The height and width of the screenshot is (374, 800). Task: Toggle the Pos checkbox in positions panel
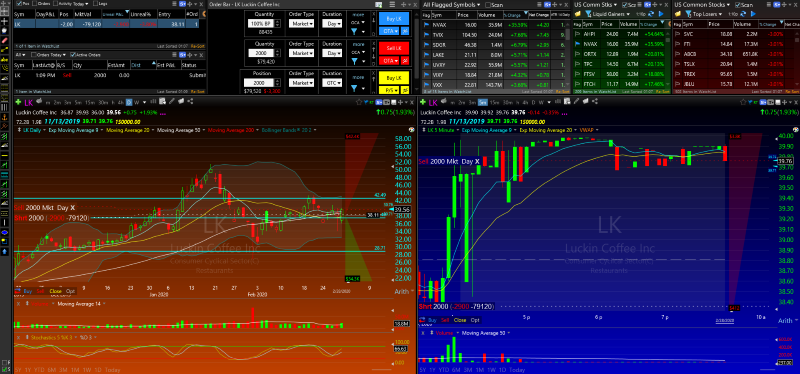[19, 4]
